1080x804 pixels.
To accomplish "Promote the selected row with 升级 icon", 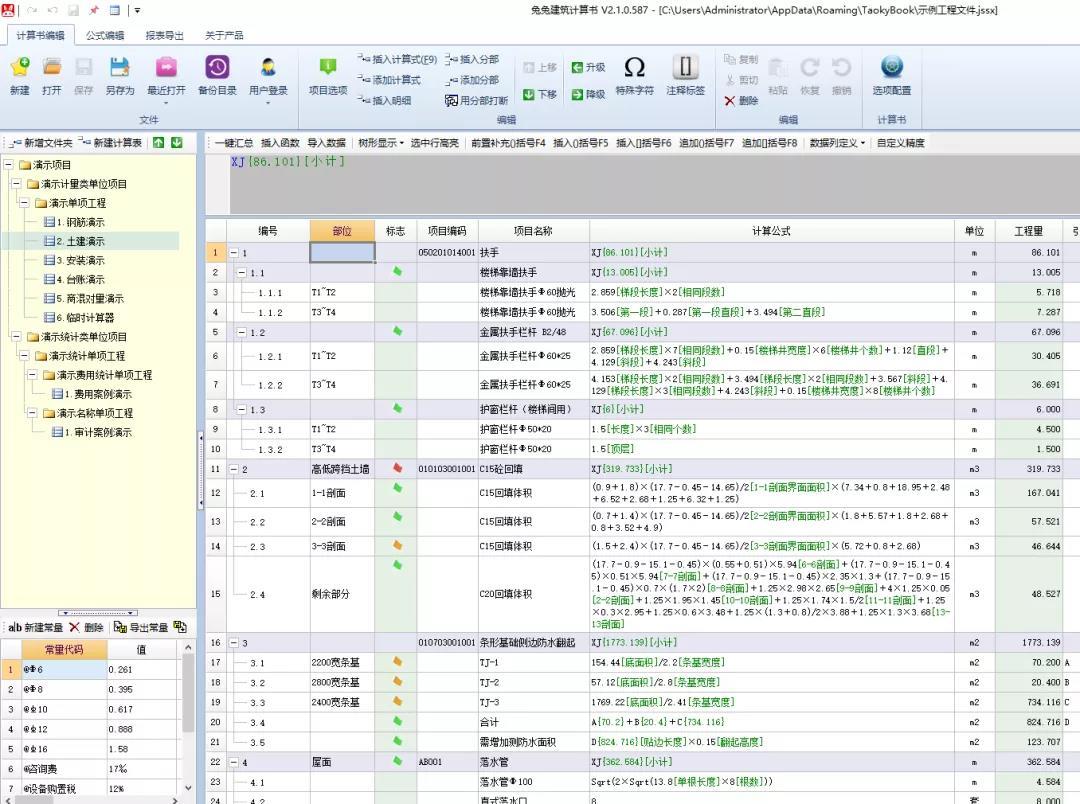I will pyautogui.click(x=592, y=67).
